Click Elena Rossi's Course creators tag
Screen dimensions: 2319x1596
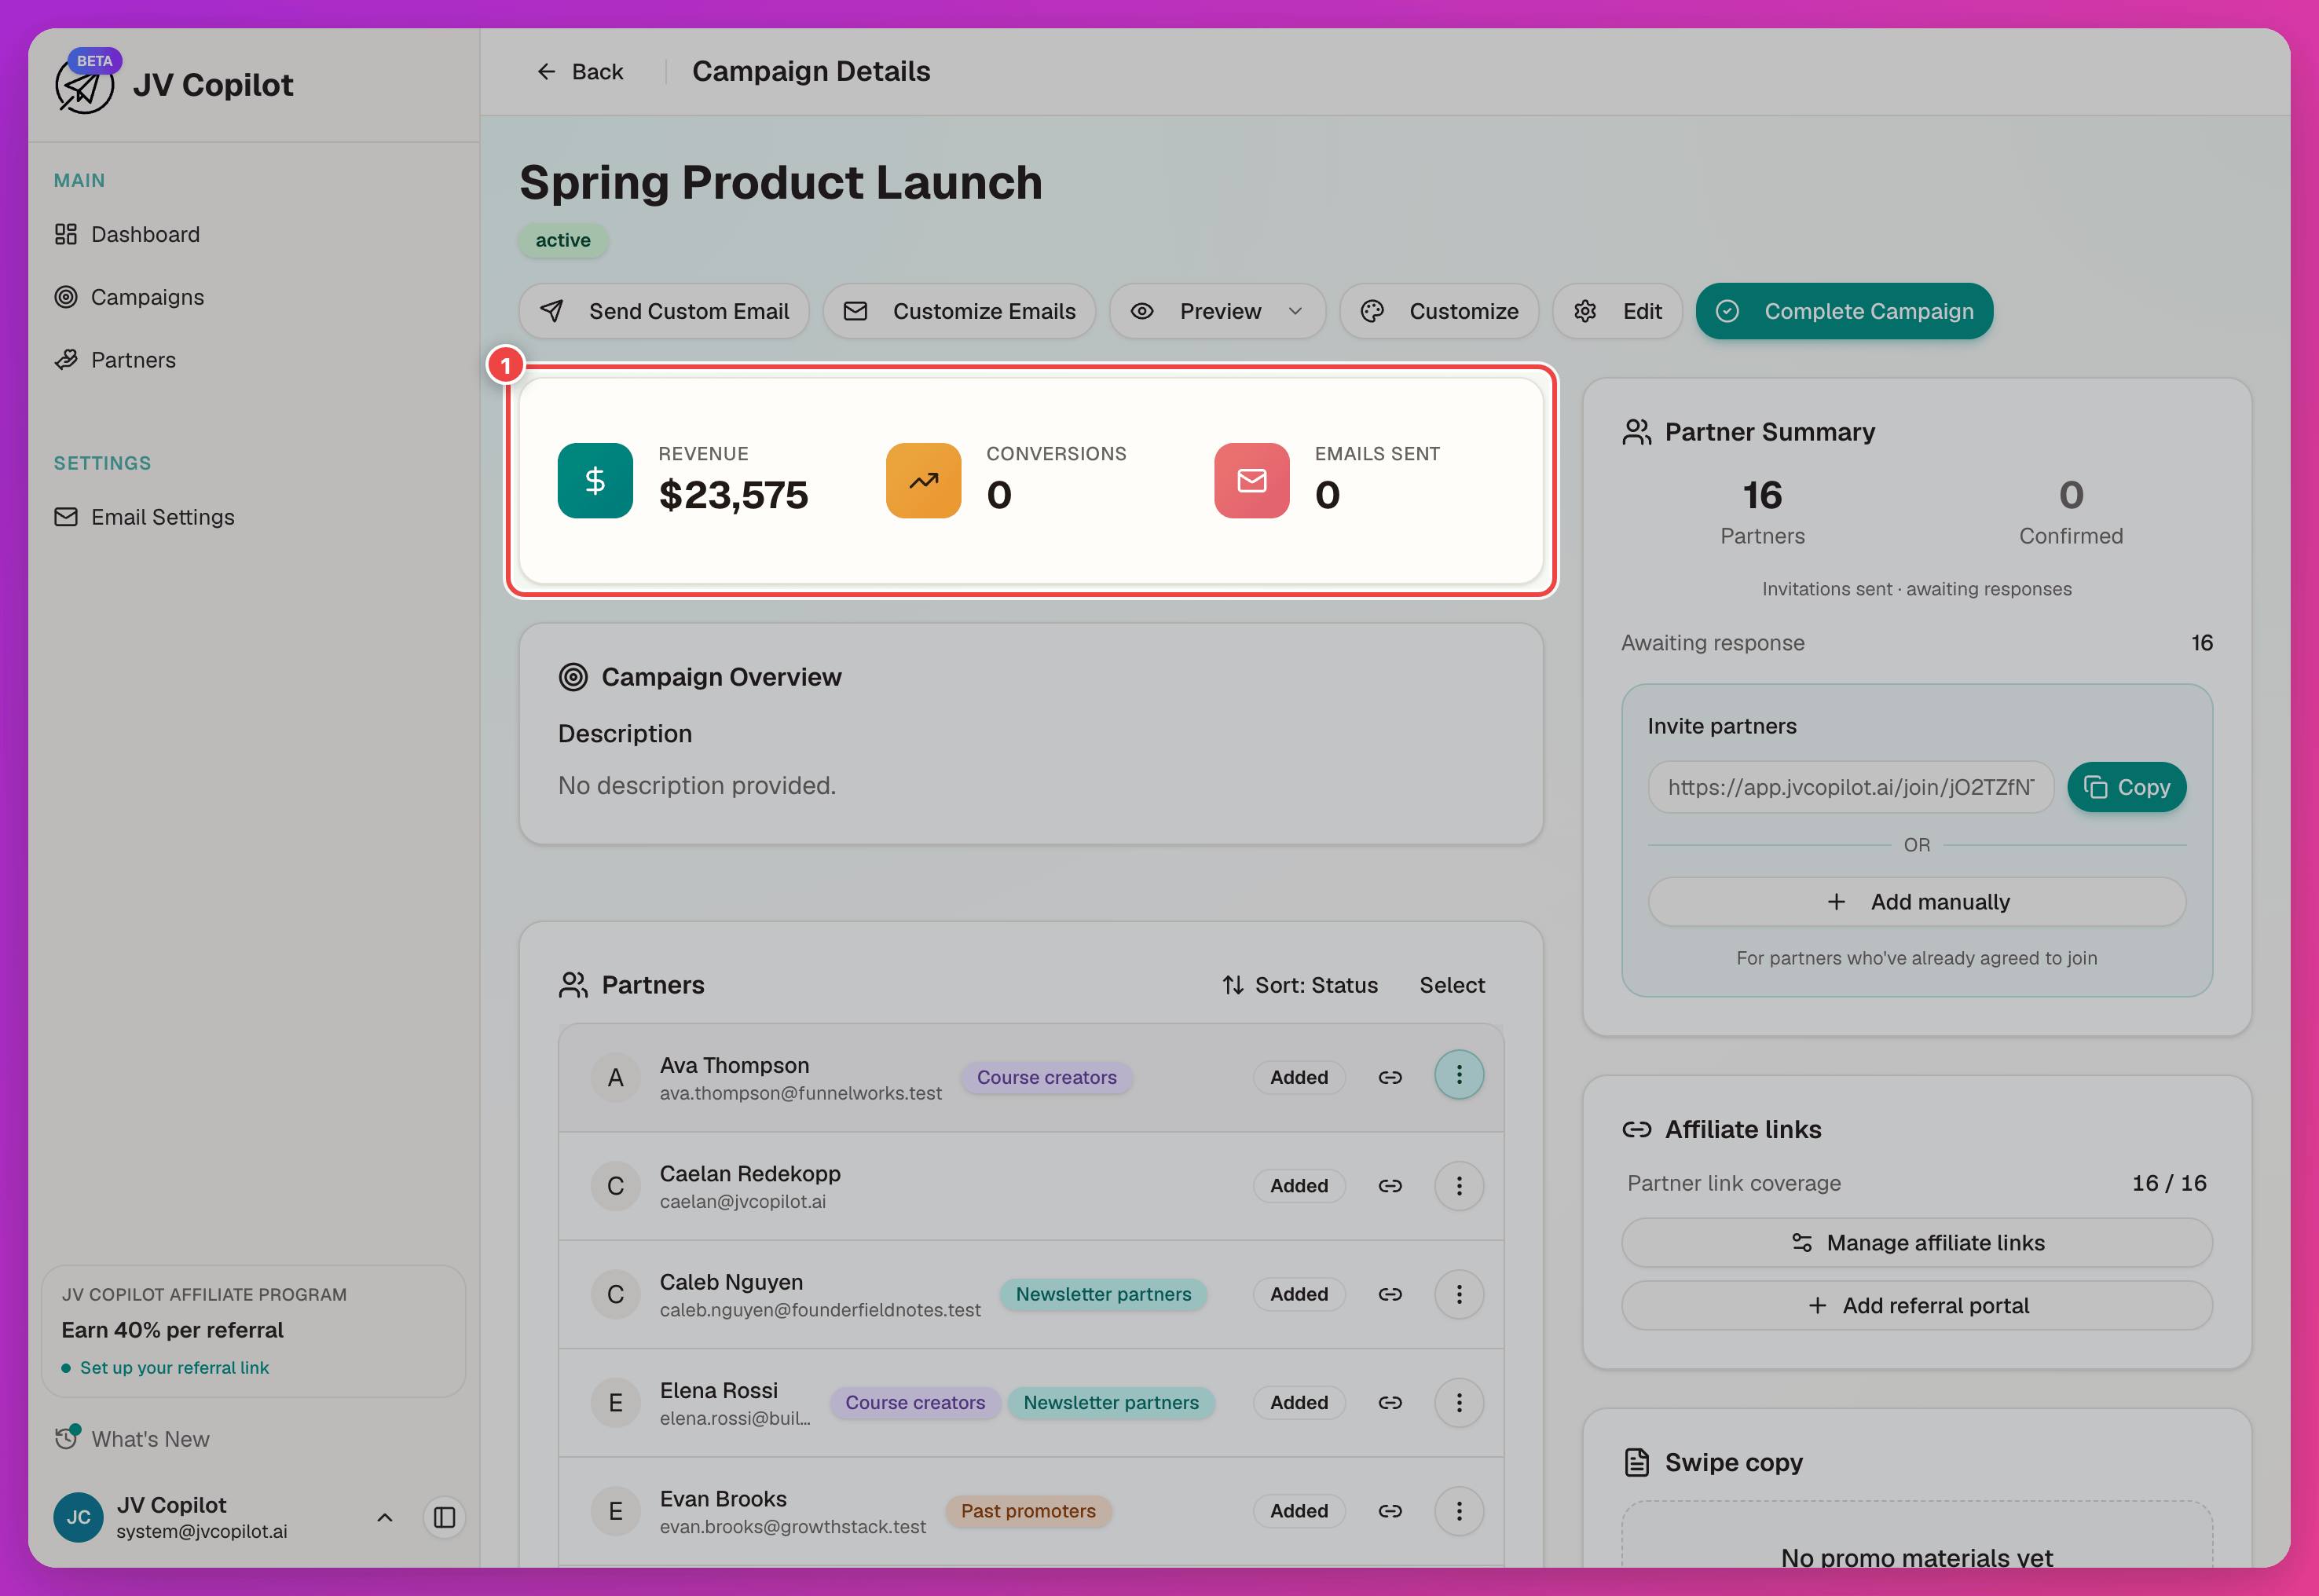(x=915, y=1403)
